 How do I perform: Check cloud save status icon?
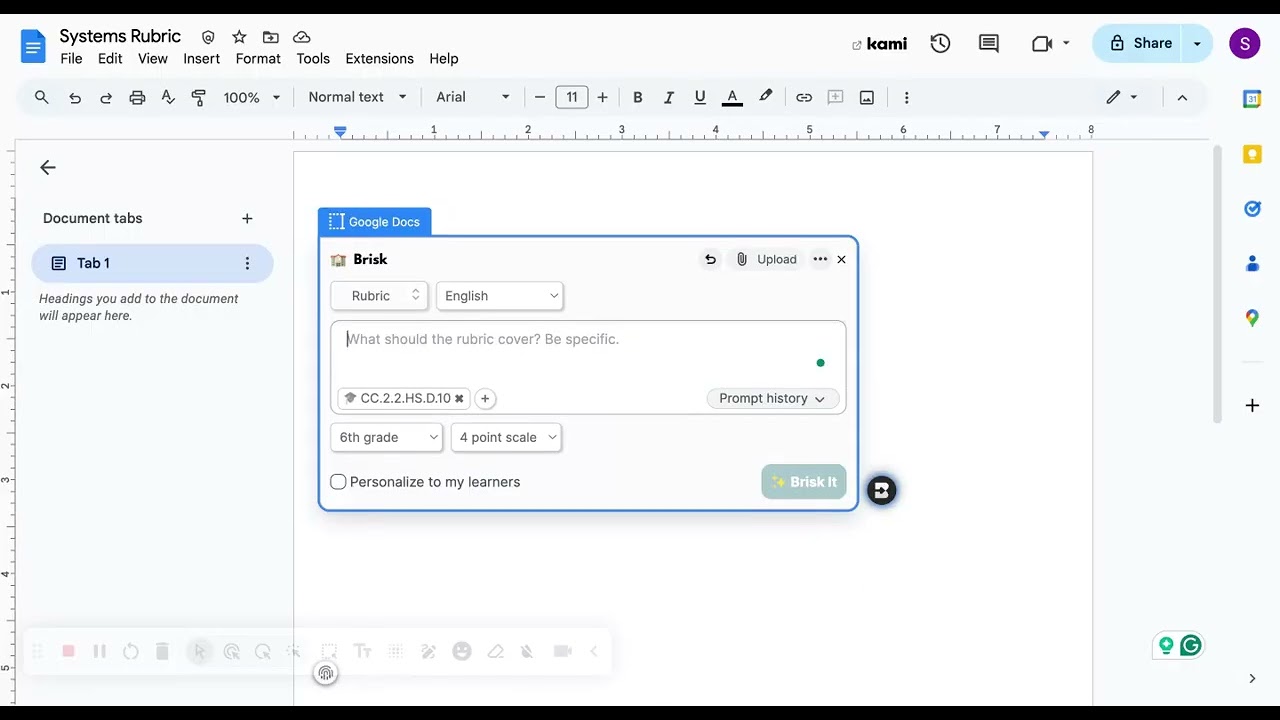coord(301,37)
